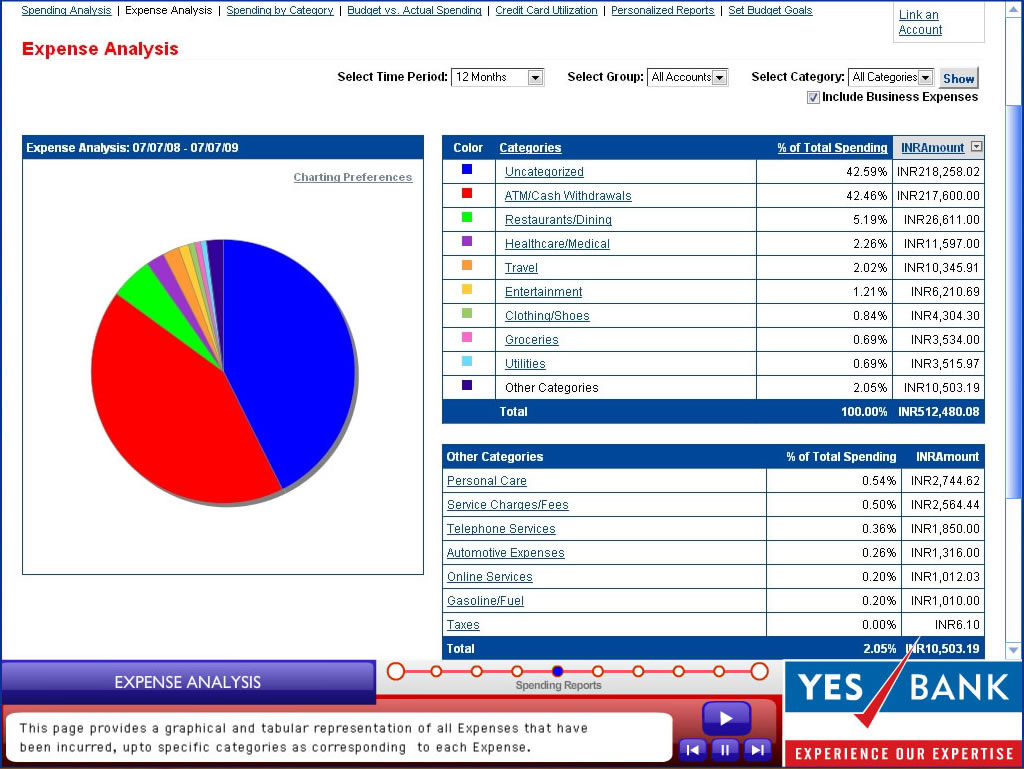Viewport: 1024px width, 769px height.
Task: Open the Charting Preferences link
Action: (352, 177)
